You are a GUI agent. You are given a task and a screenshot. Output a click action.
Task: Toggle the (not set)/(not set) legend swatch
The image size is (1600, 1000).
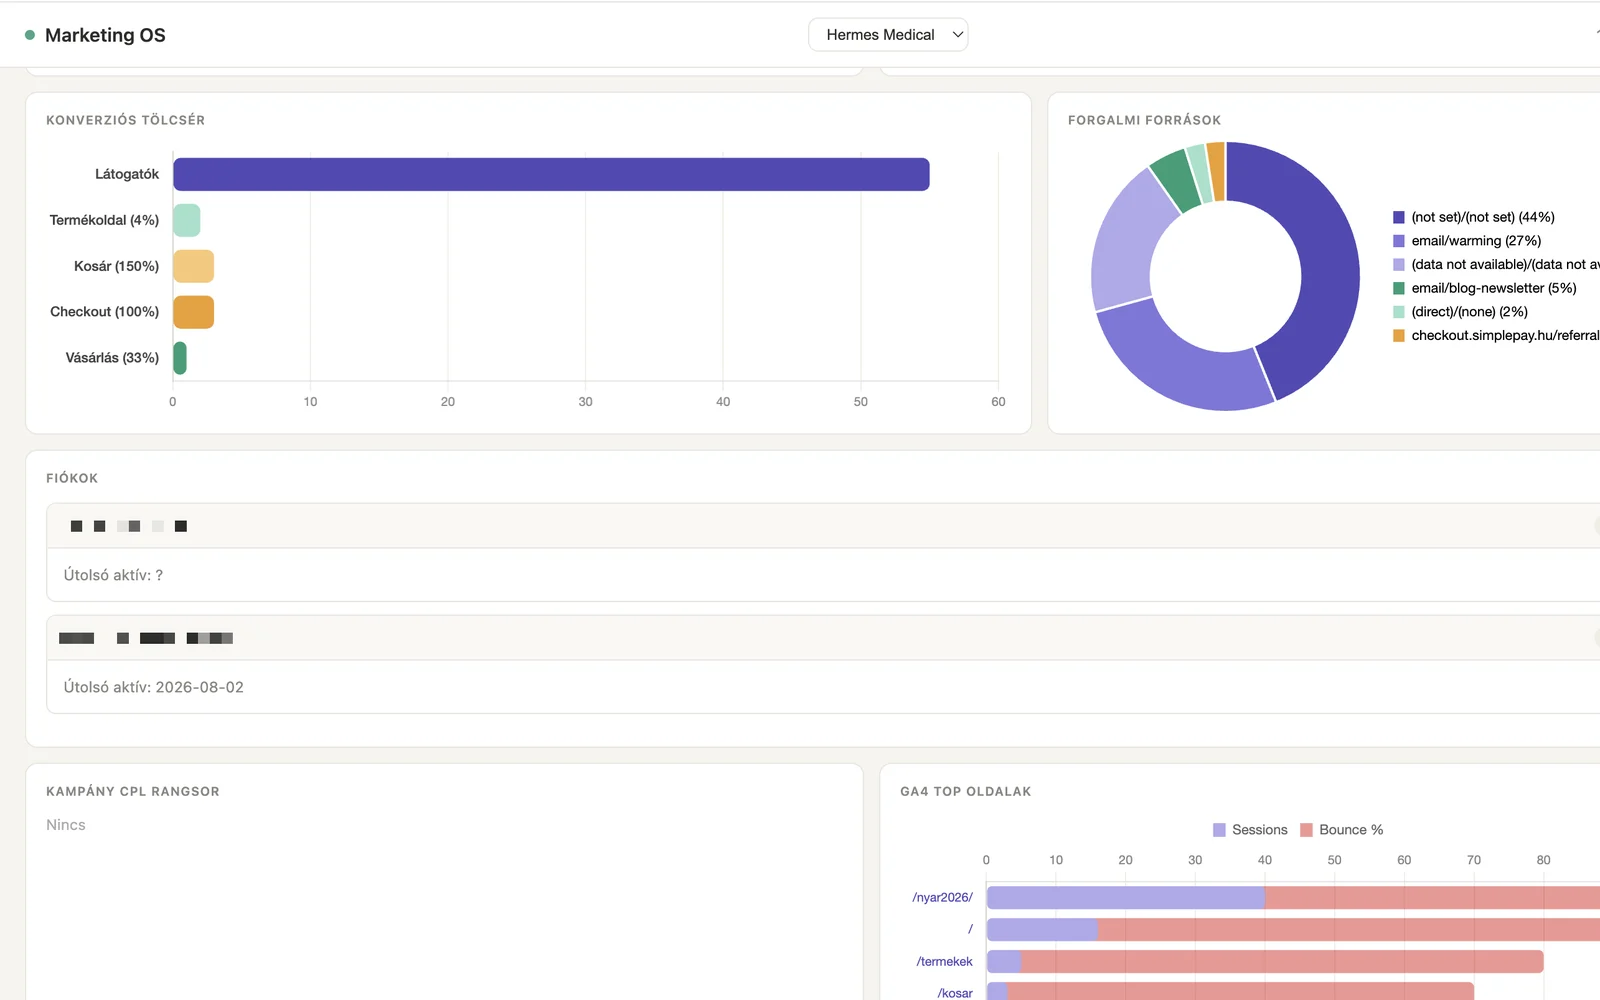coord(1399,217)
